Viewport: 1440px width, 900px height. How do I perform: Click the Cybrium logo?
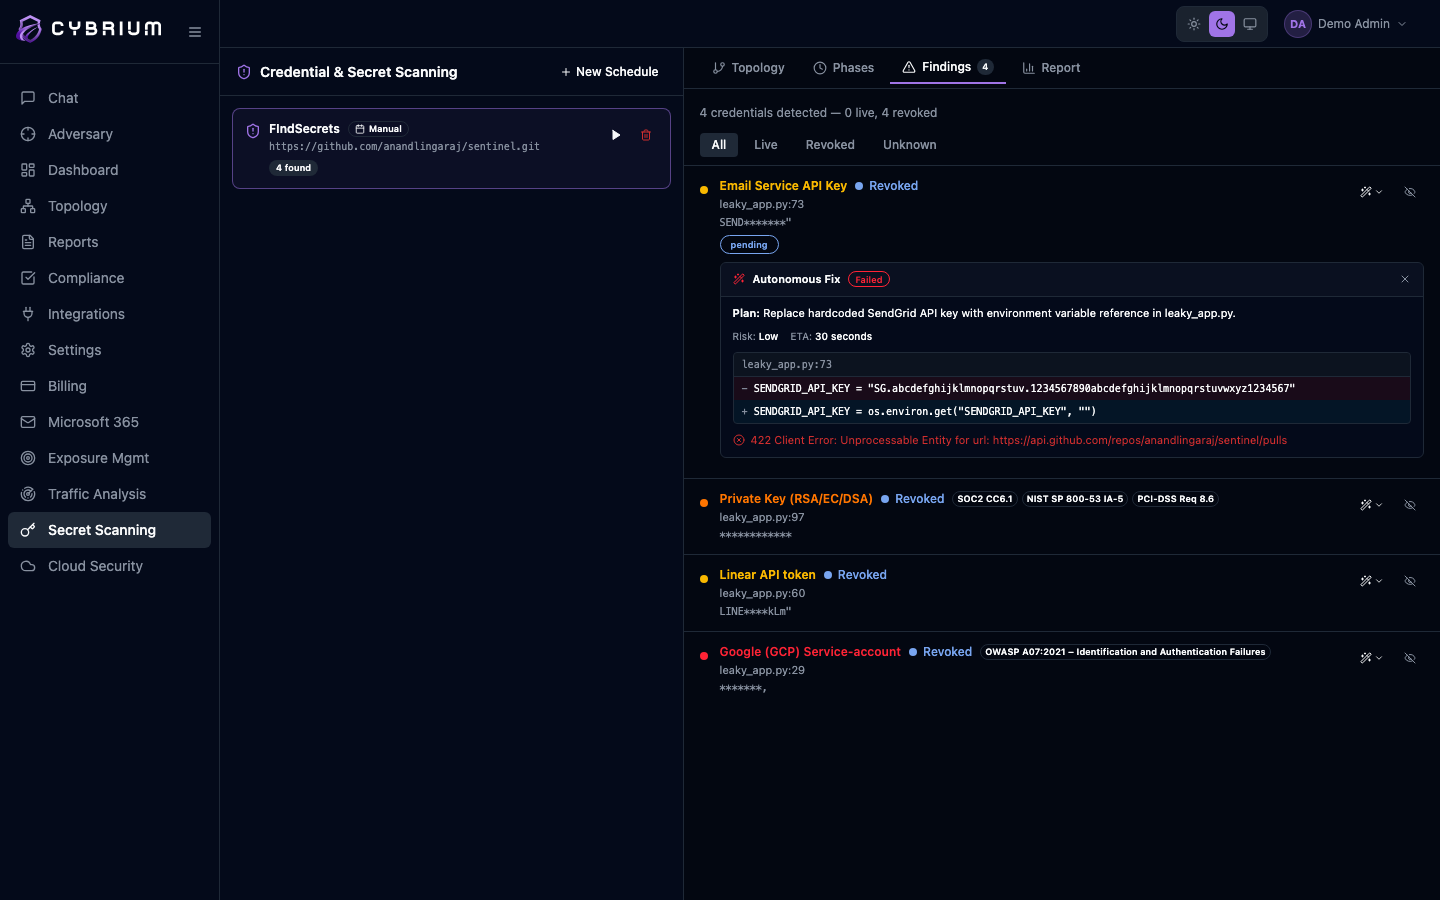[x=89, y=29]
